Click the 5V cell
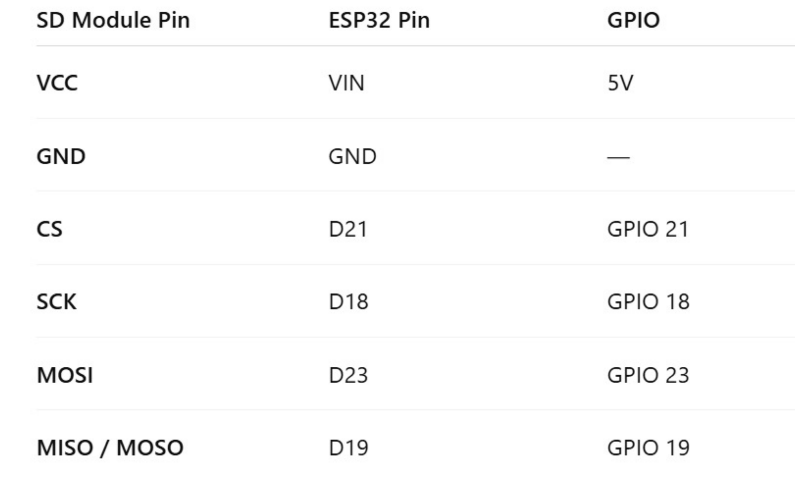 click(x=620, y=83)
